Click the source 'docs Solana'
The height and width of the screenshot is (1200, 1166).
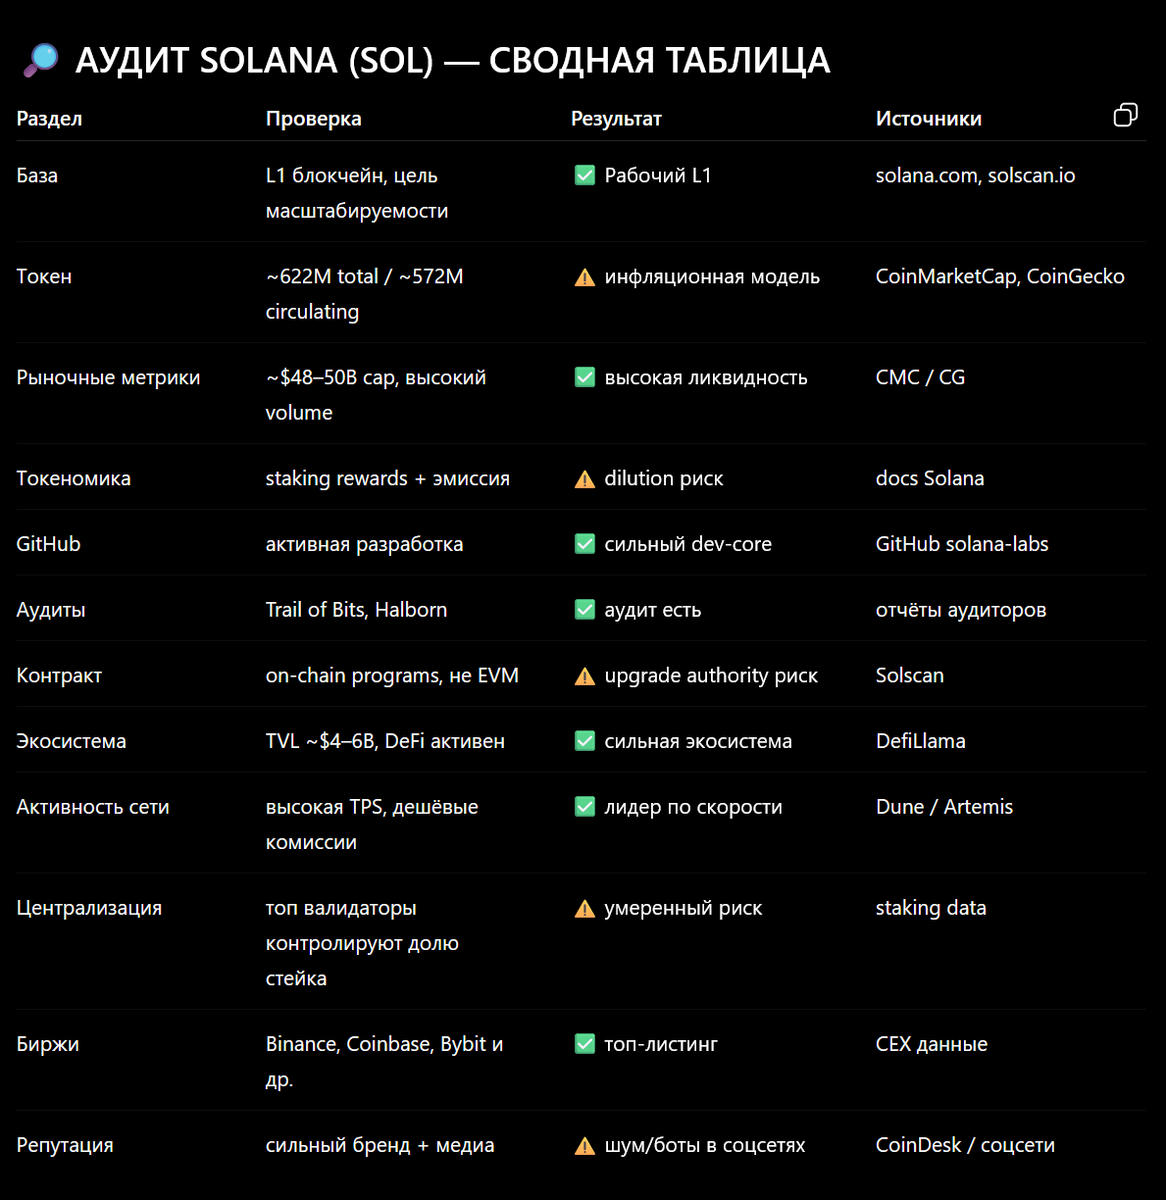coord(930,478)
